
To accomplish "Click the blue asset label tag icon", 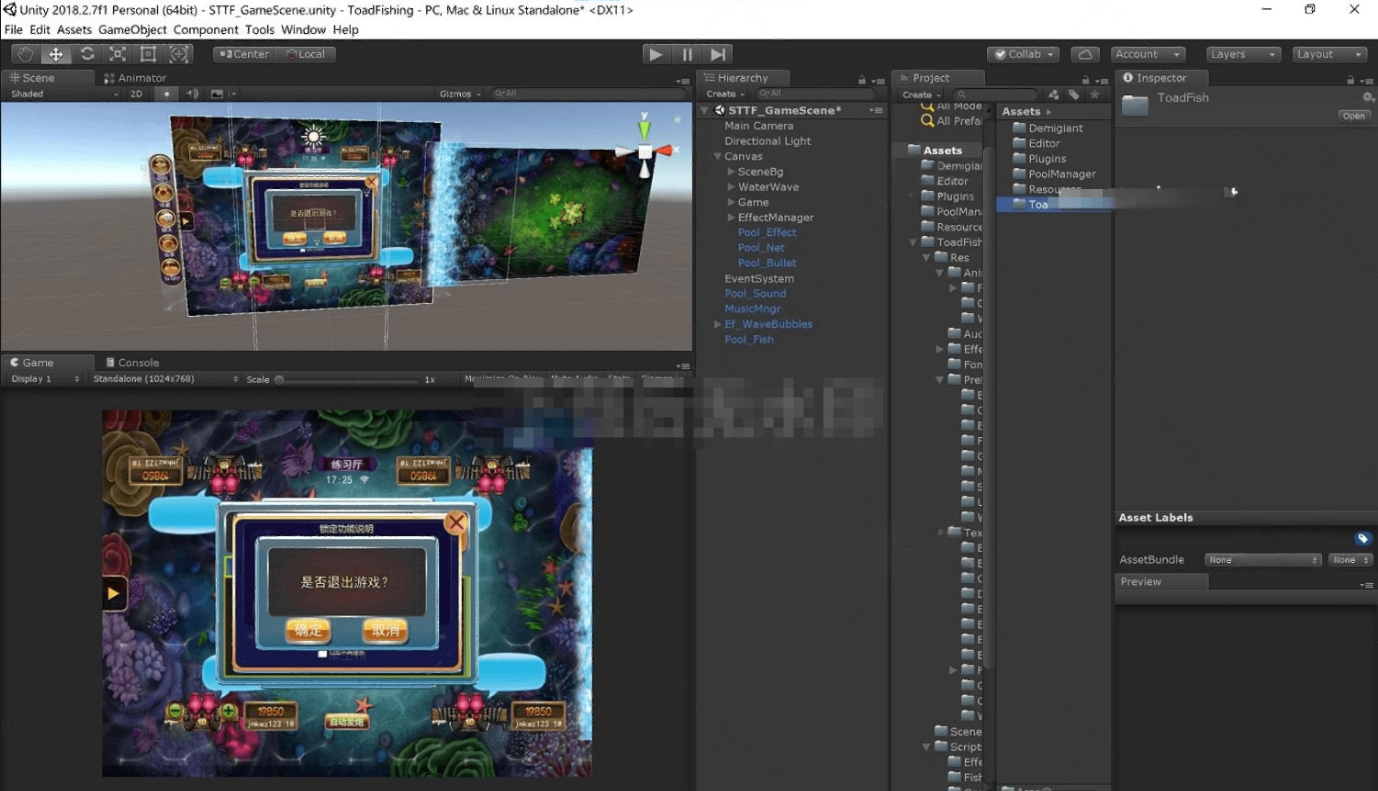I will [1362, 539].
